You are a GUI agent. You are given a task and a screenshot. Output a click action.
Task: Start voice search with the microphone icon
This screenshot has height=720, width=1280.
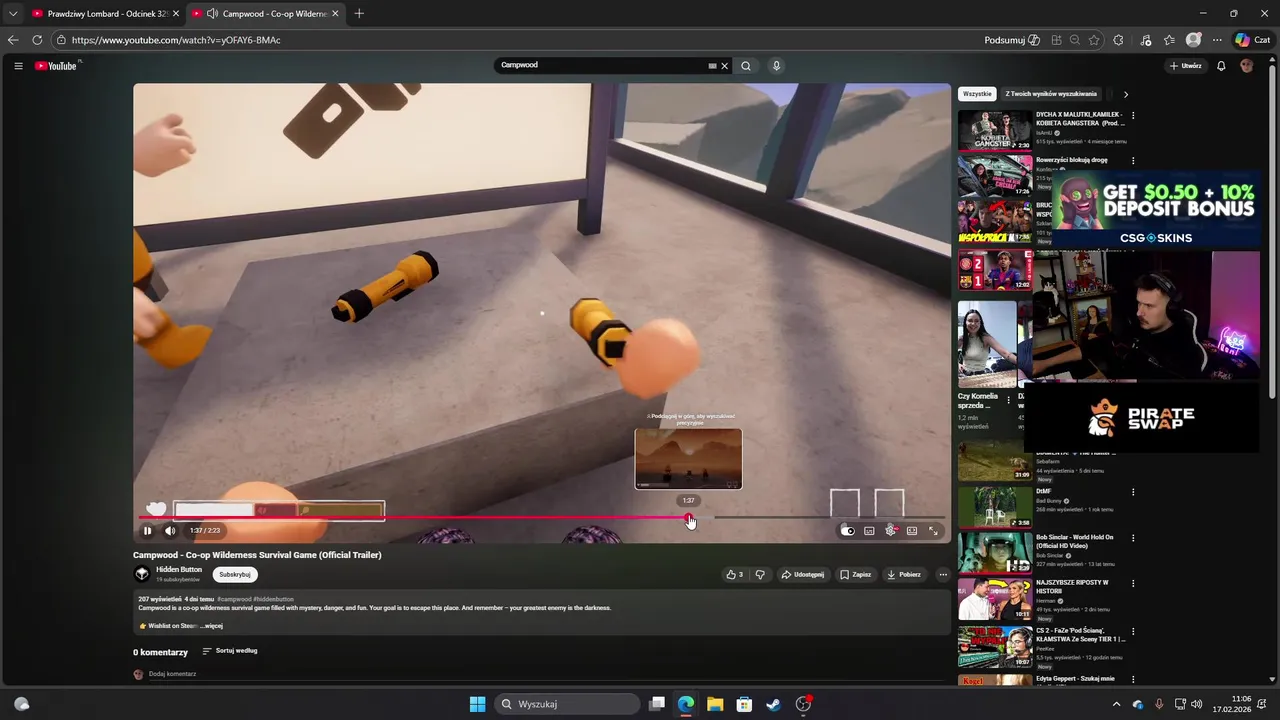[x=776, y=66]
